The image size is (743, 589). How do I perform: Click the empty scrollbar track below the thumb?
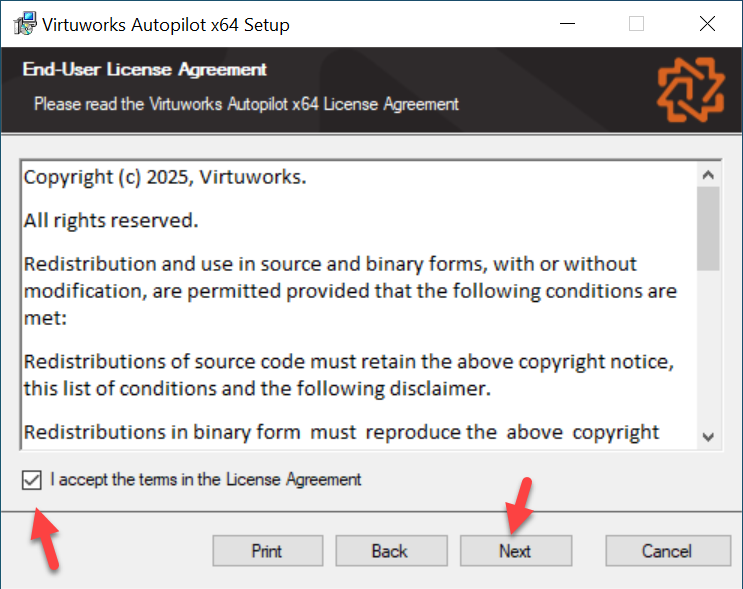[708, 348]
